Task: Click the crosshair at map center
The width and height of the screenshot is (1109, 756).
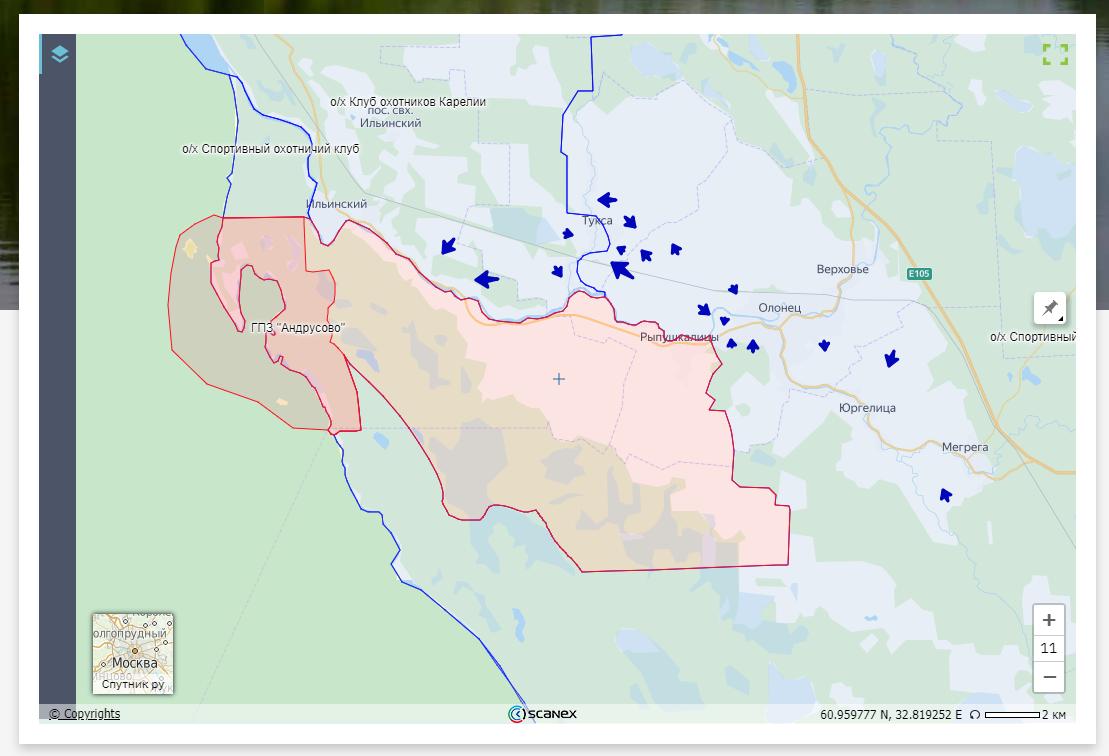Action: point(559,379)
